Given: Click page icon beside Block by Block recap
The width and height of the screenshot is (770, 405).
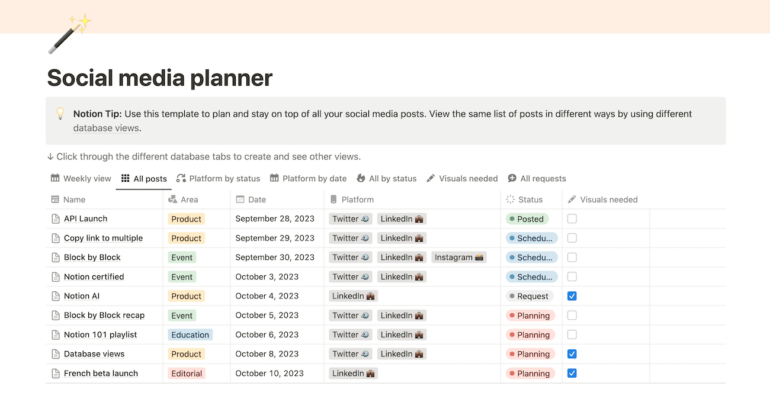Looking at the screenshot, I should tap(55, 315).
